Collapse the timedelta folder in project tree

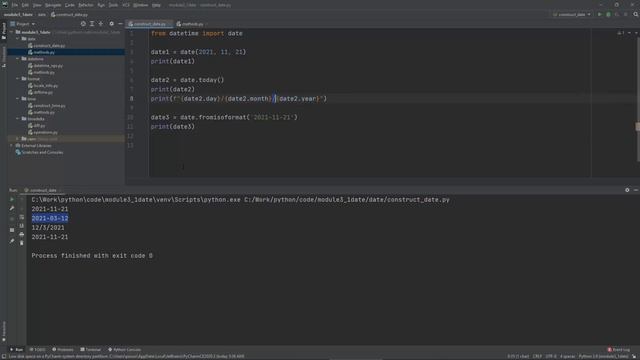click(x=18, y=119)
